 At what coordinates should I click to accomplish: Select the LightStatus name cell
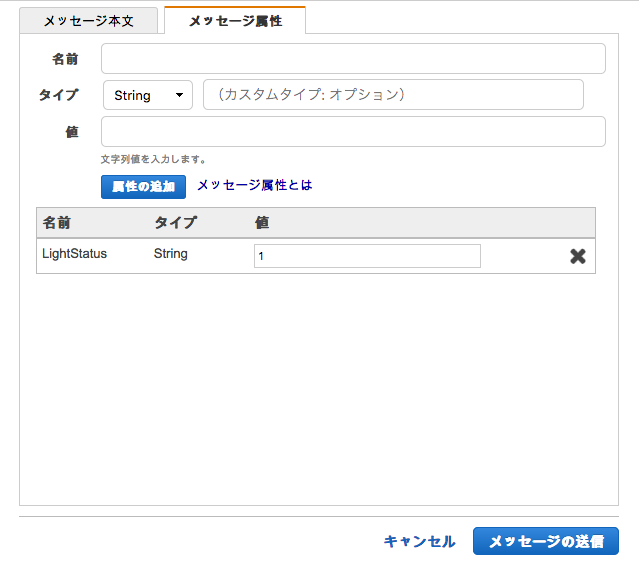[74, 254]
